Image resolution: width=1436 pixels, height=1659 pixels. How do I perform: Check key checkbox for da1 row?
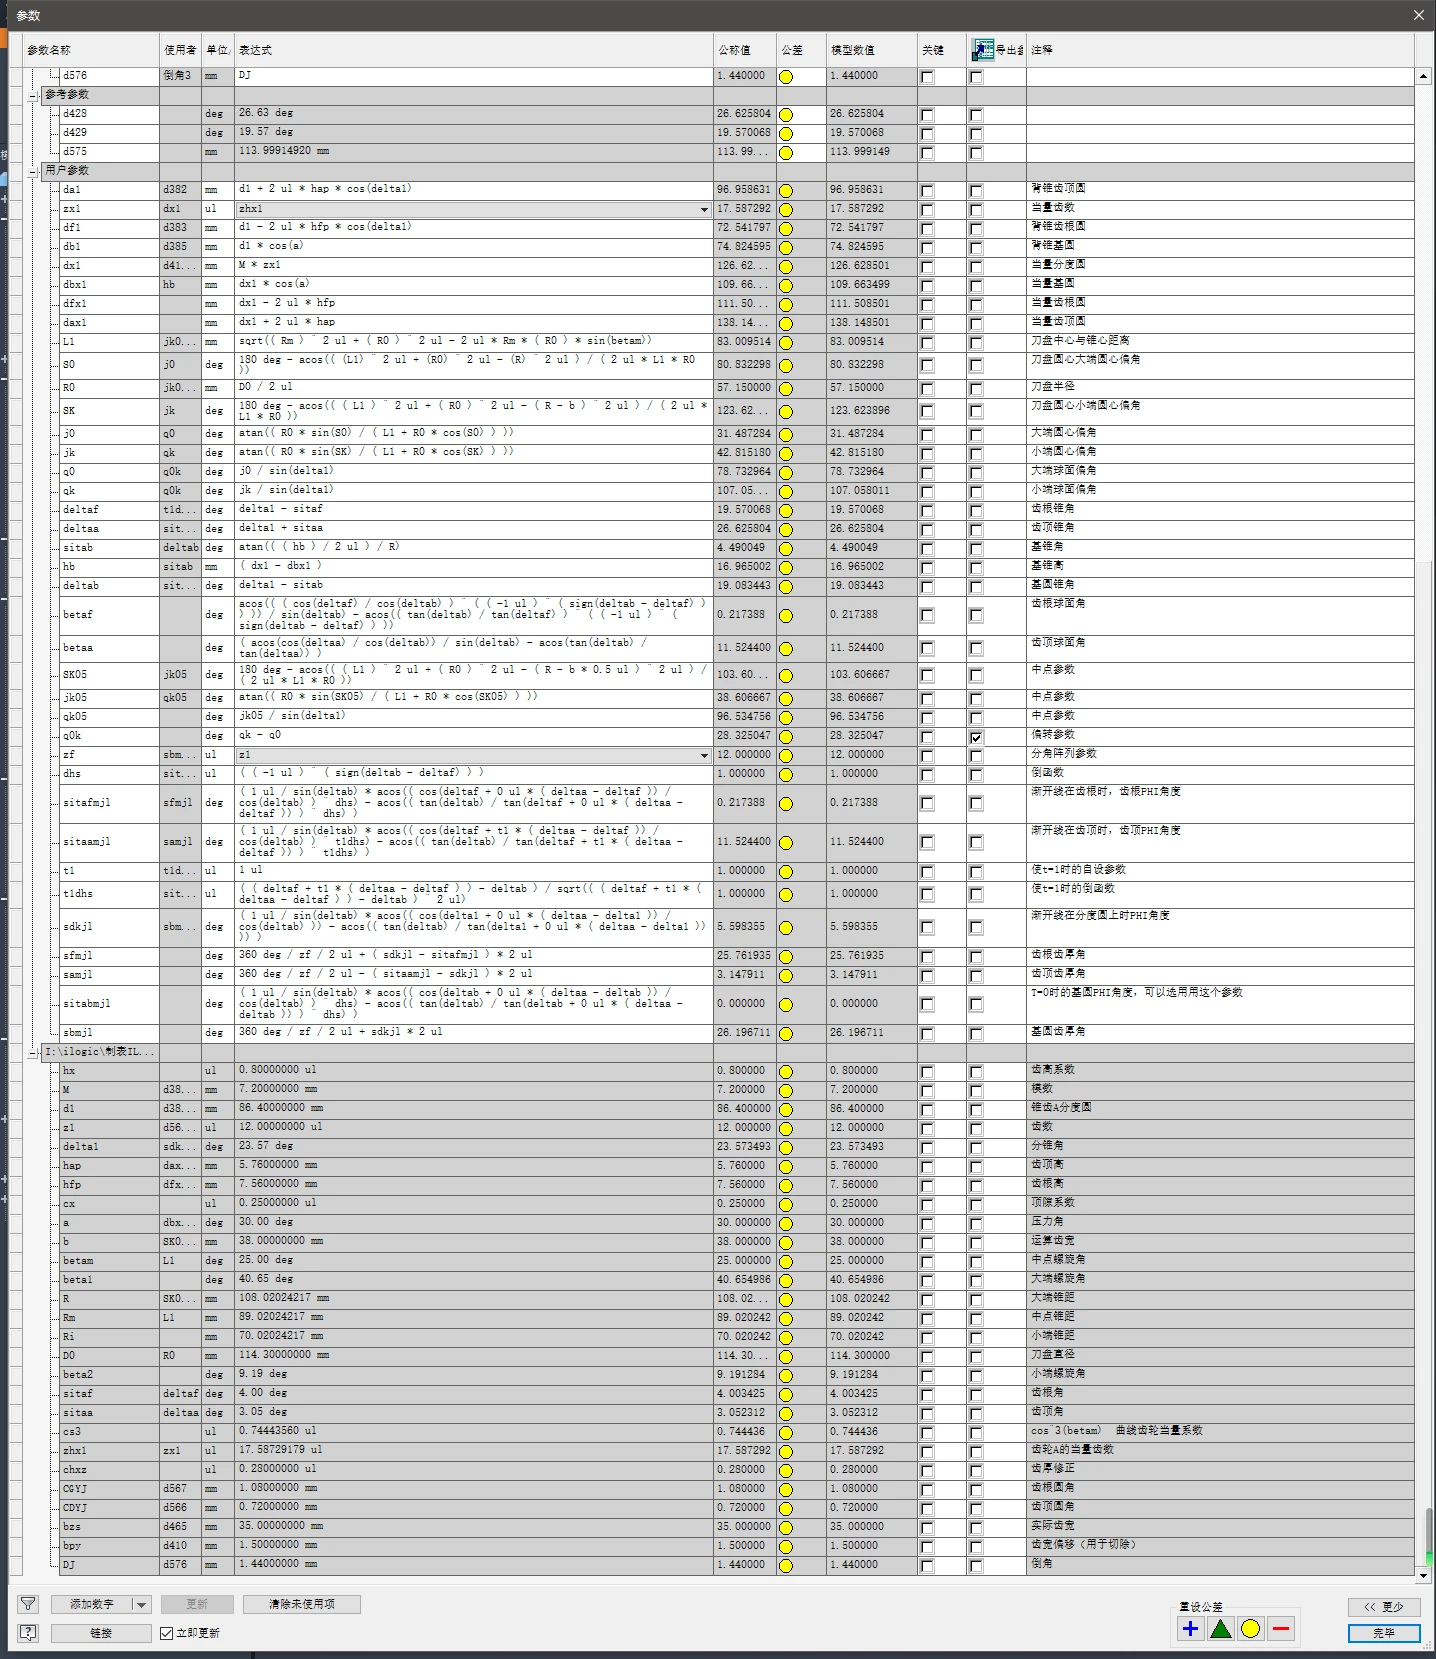click(x=927, y=191)
